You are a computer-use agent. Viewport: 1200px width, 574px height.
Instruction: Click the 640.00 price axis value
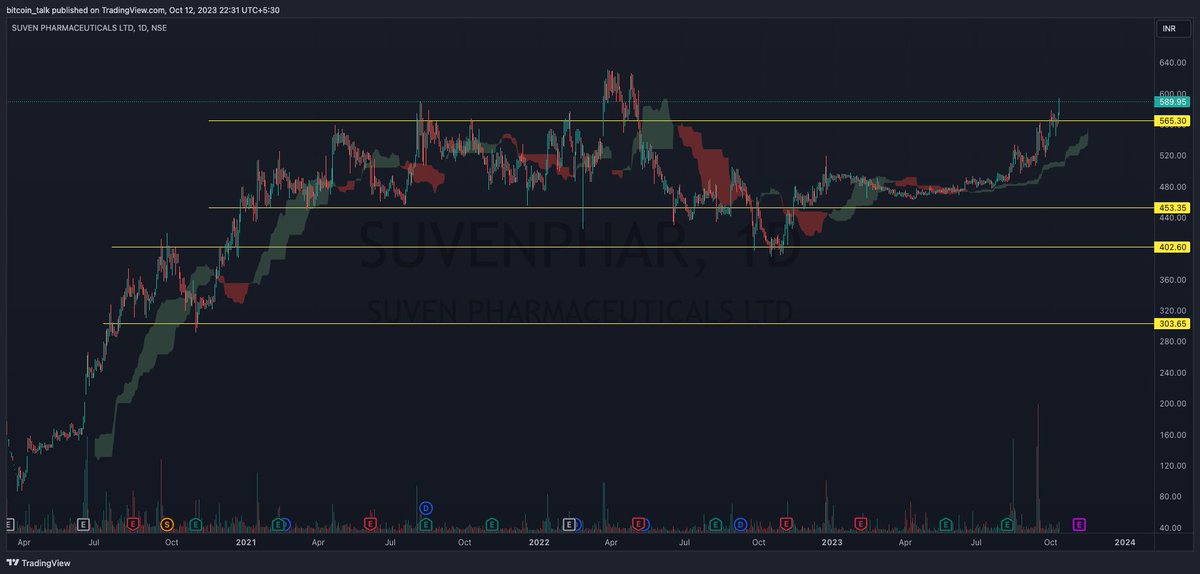tap(1172, 63)
